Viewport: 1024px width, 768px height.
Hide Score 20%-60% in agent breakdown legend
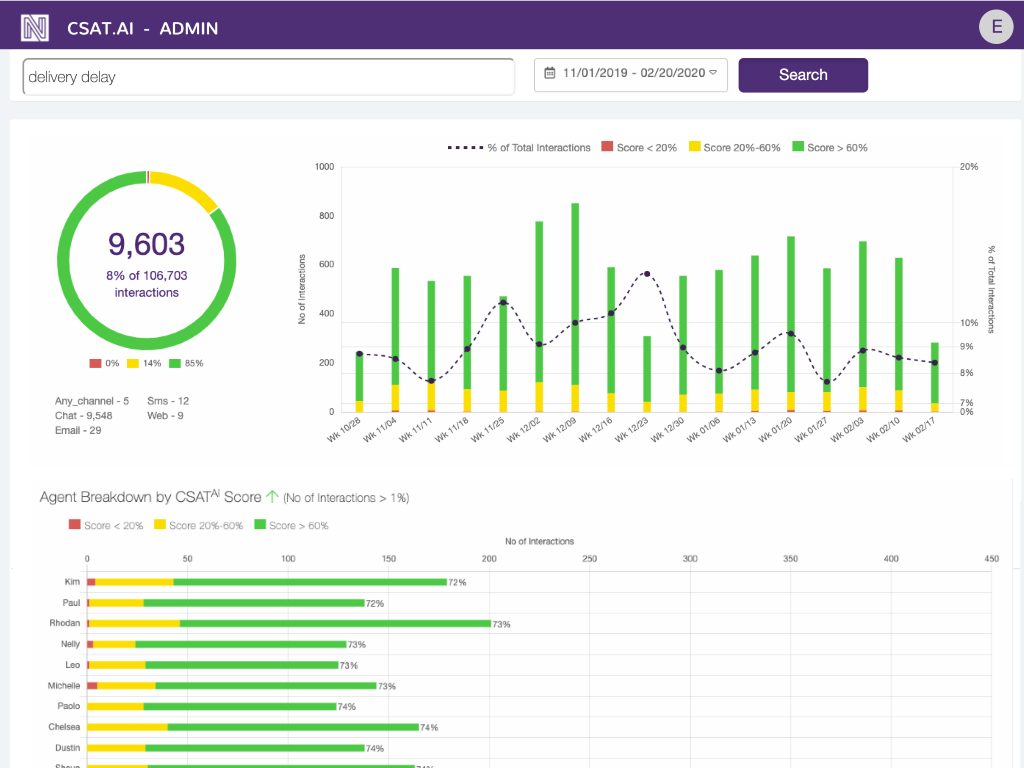[197, 525]
